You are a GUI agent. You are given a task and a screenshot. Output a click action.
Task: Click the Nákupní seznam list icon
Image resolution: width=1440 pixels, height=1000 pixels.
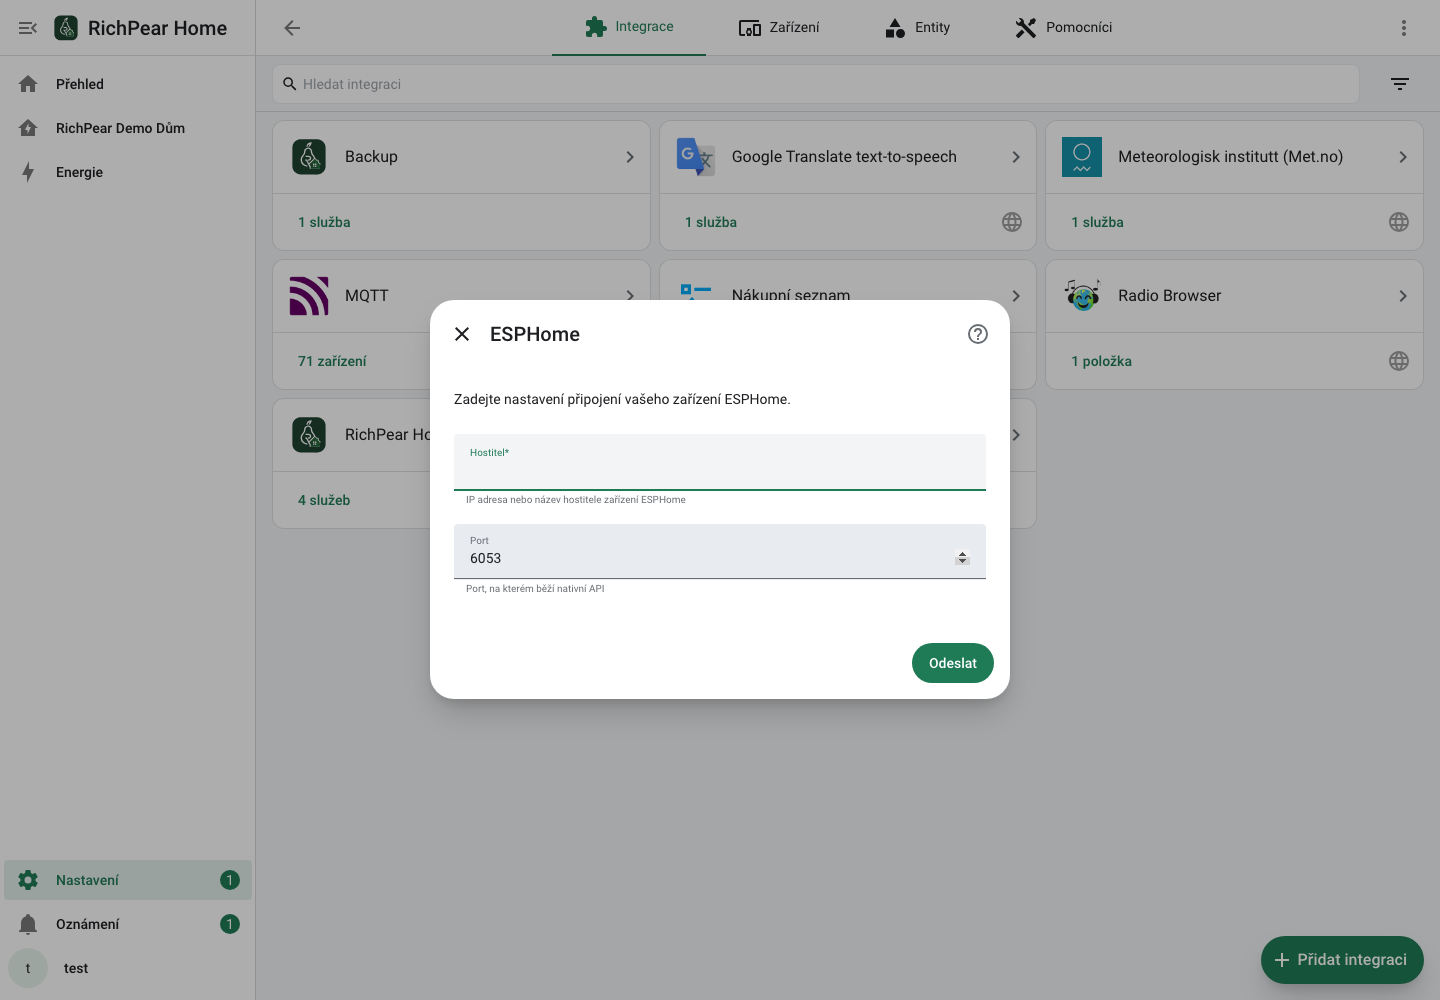point(695,291)
